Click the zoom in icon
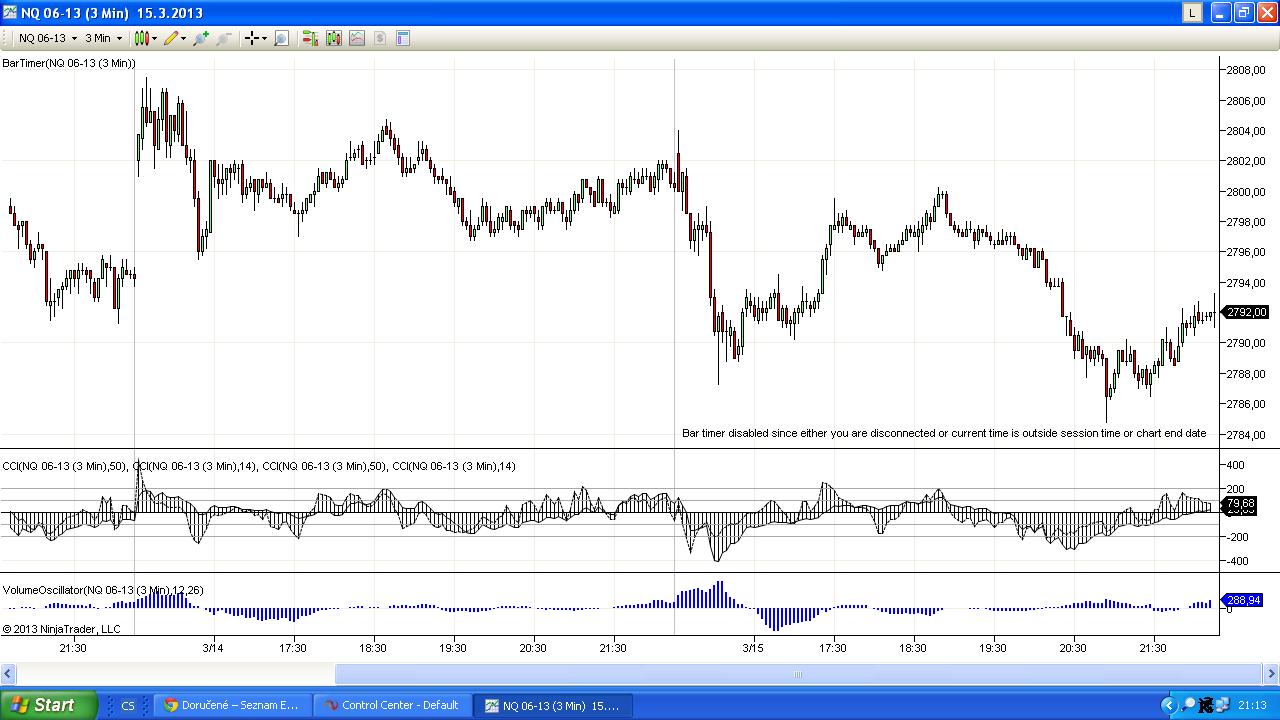The width and height of the screenshot is (1280, 720). (201, 38)
